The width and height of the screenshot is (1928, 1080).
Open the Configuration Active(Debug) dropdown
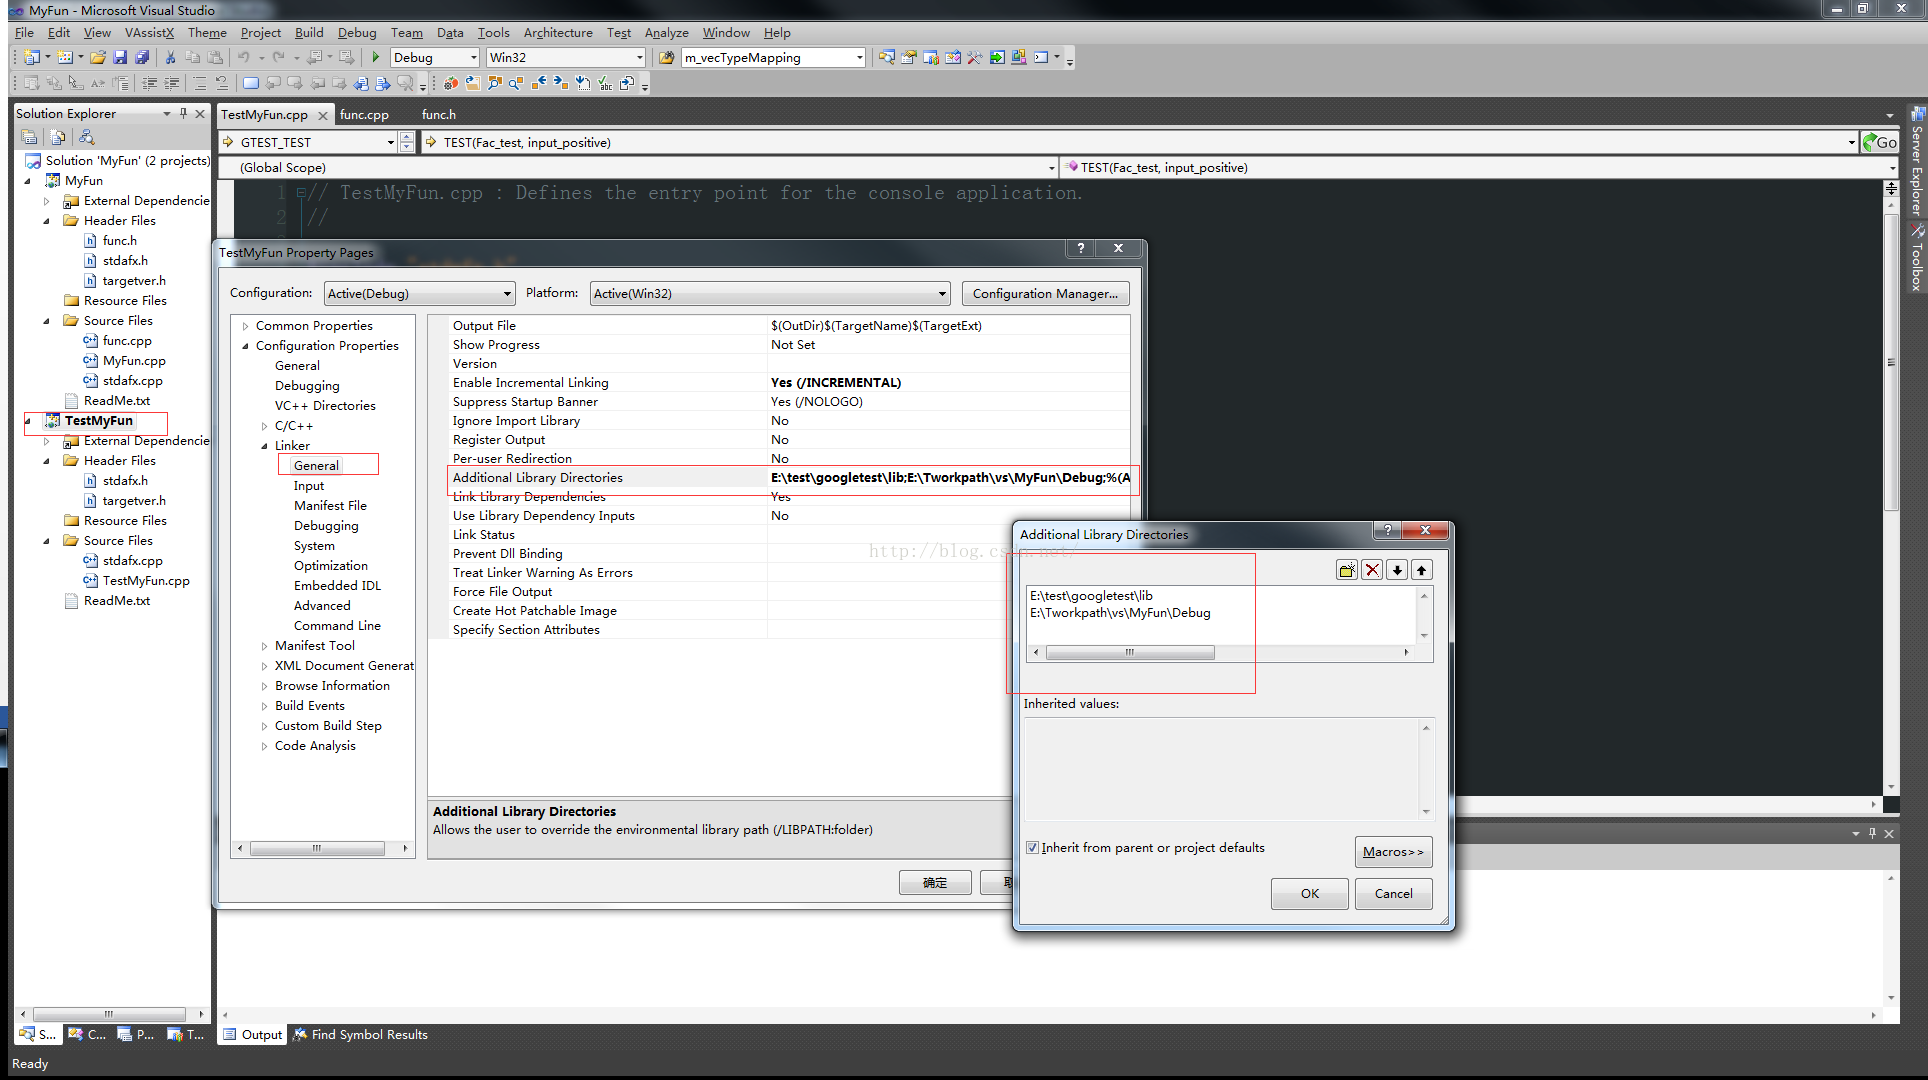pos(420,293)
